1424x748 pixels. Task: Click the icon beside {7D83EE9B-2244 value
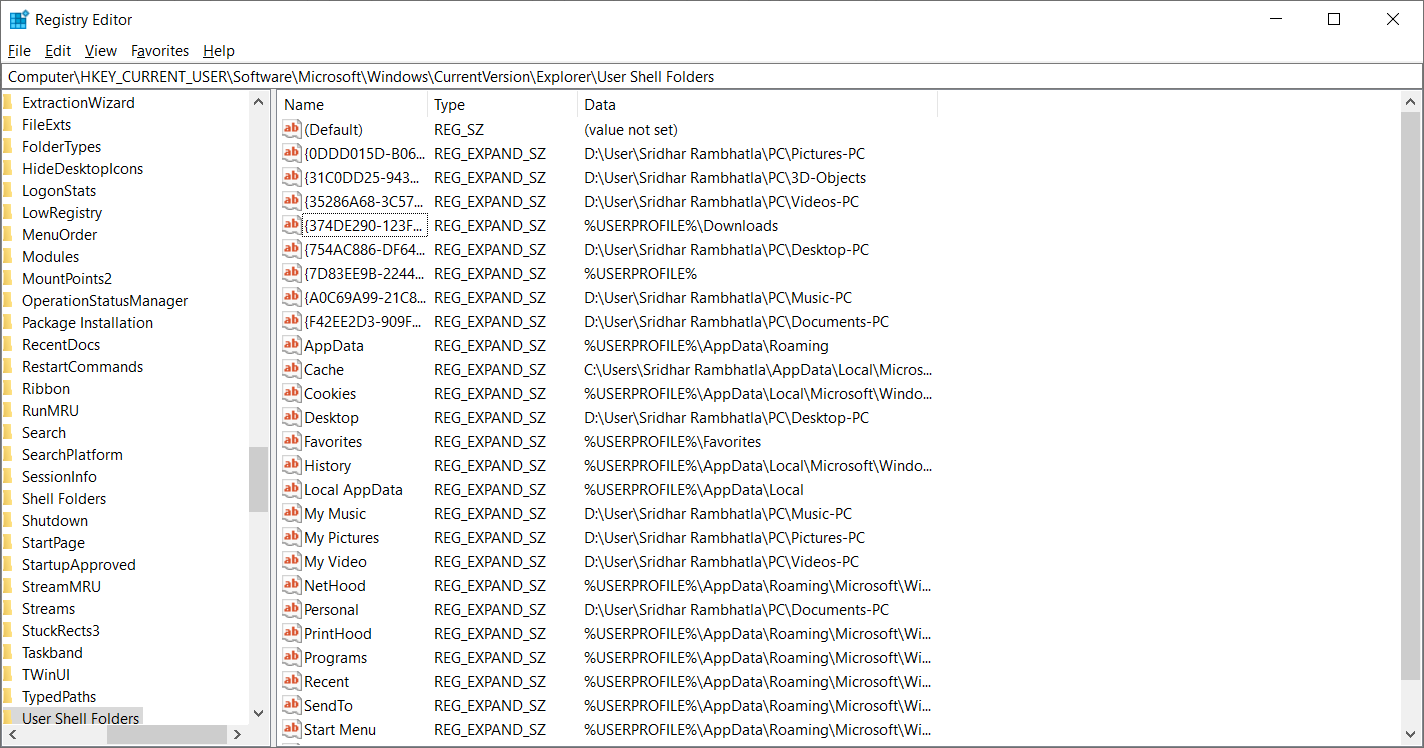[x=291, y=273]
